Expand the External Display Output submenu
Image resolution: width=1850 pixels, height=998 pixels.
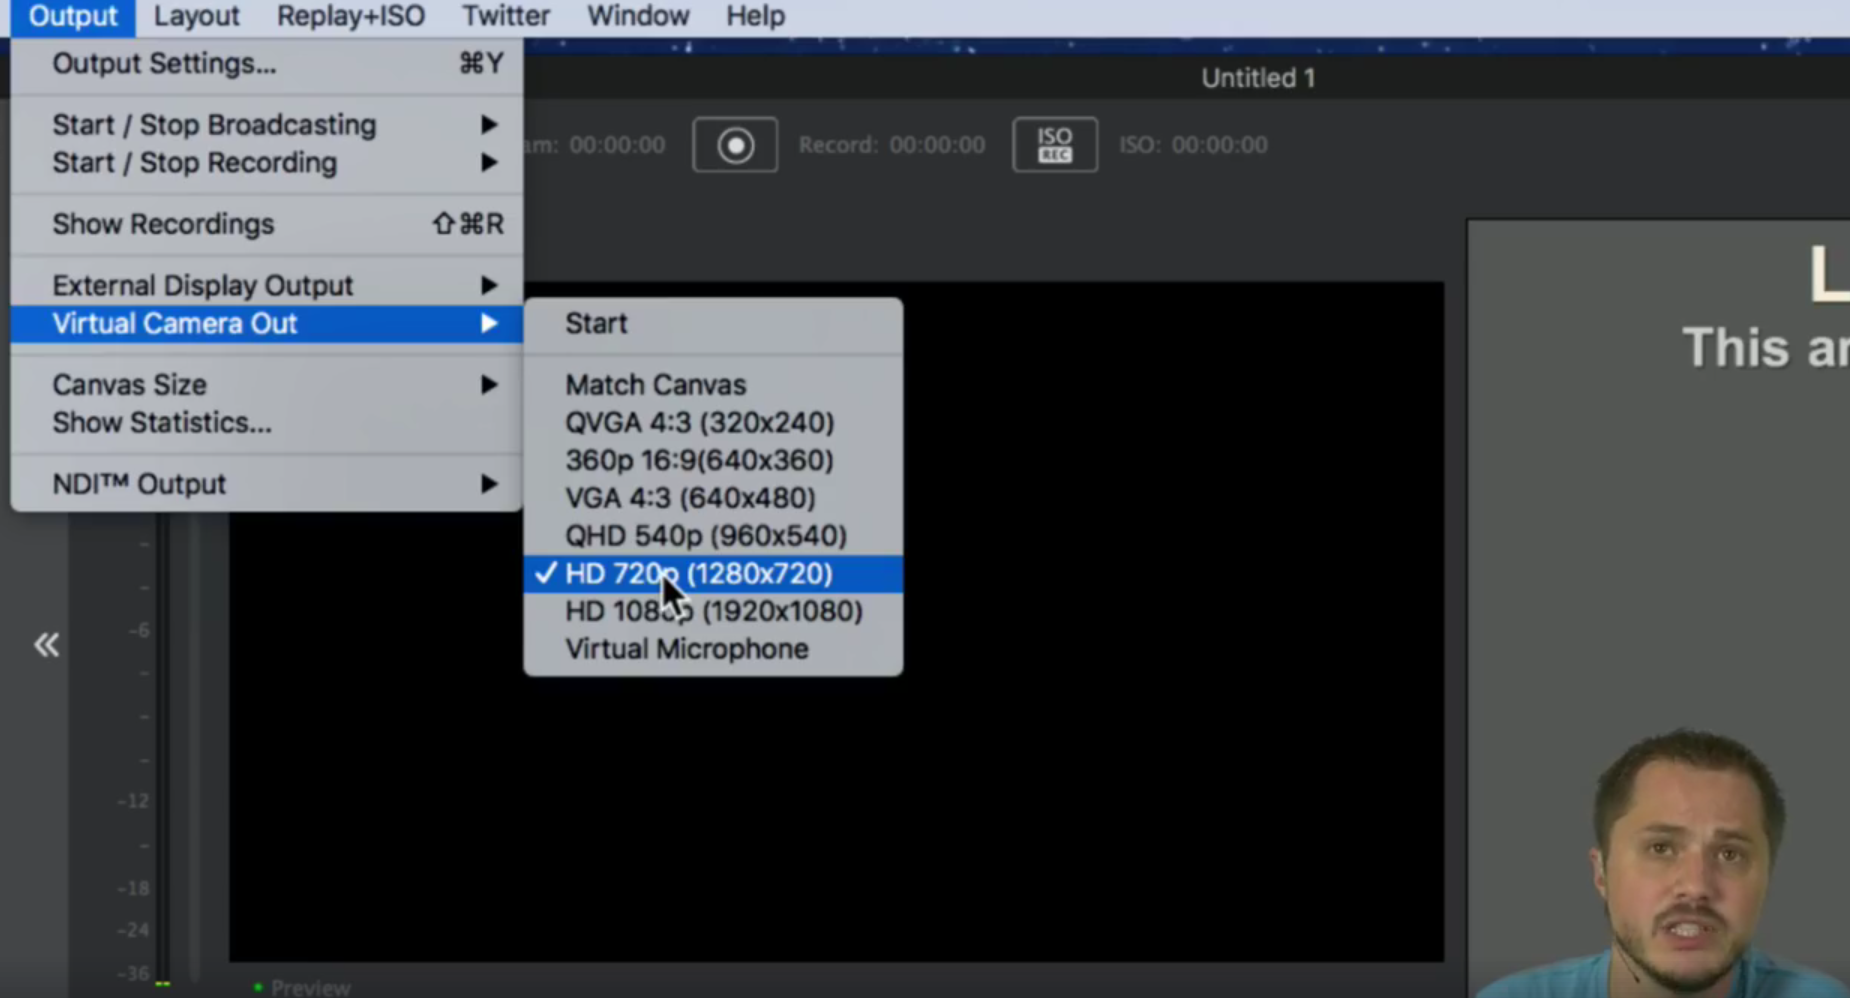pyautogui.click(x=202, y=284)
